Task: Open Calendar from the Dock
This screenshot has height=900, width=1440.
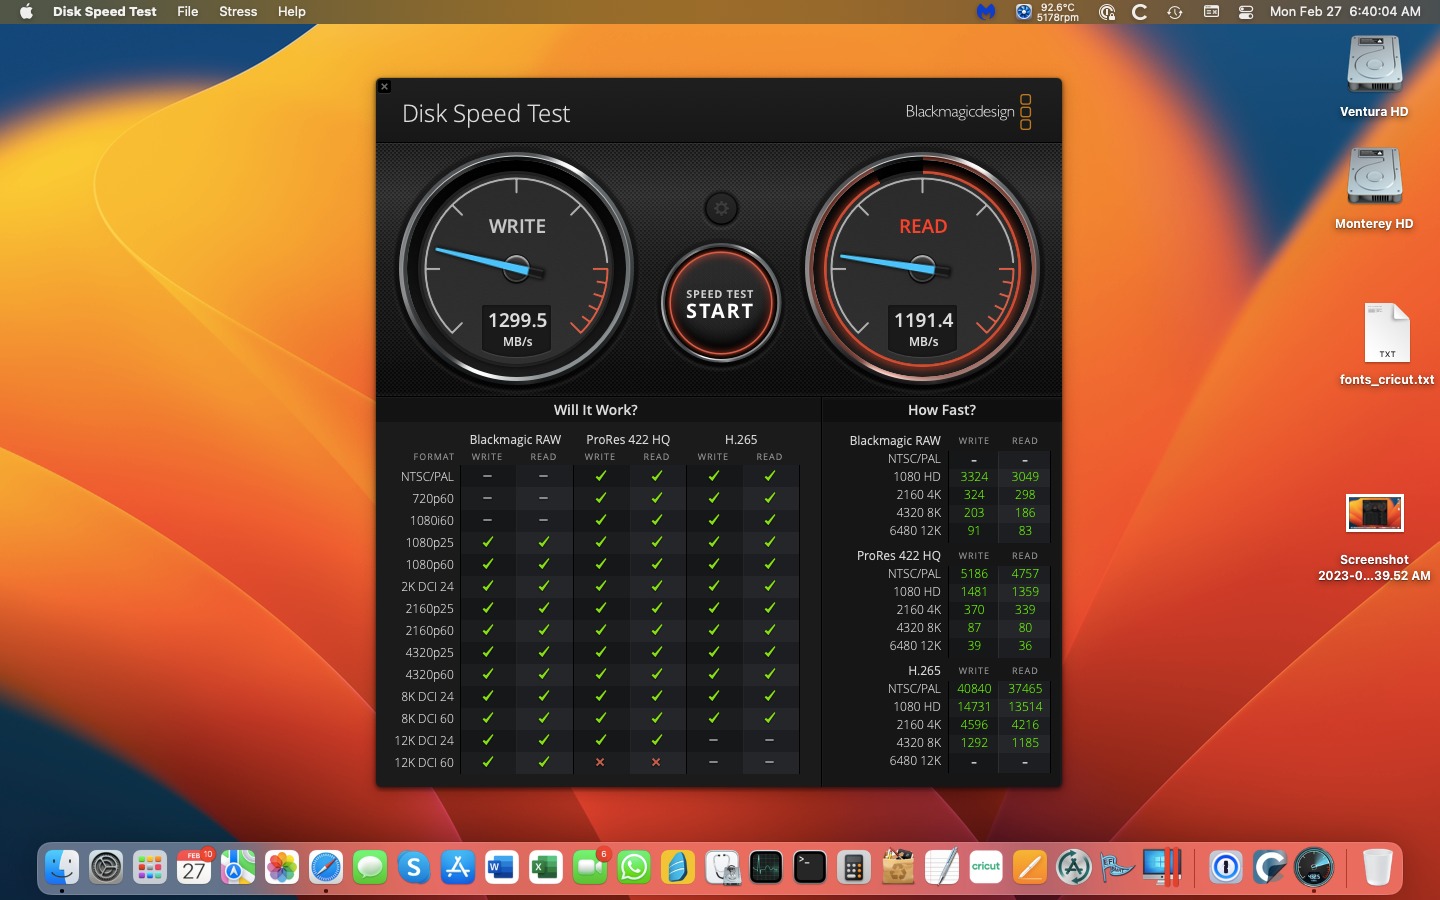Action: pos(194,867)
